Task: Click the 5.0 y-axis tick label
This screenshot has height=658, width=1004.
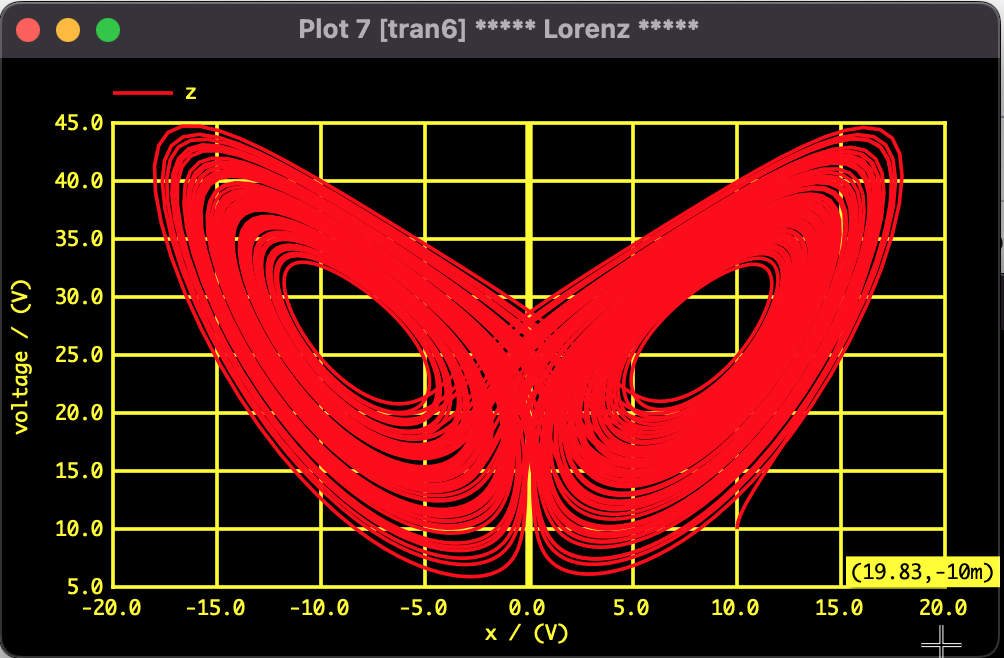Action: tap(87, 586)
